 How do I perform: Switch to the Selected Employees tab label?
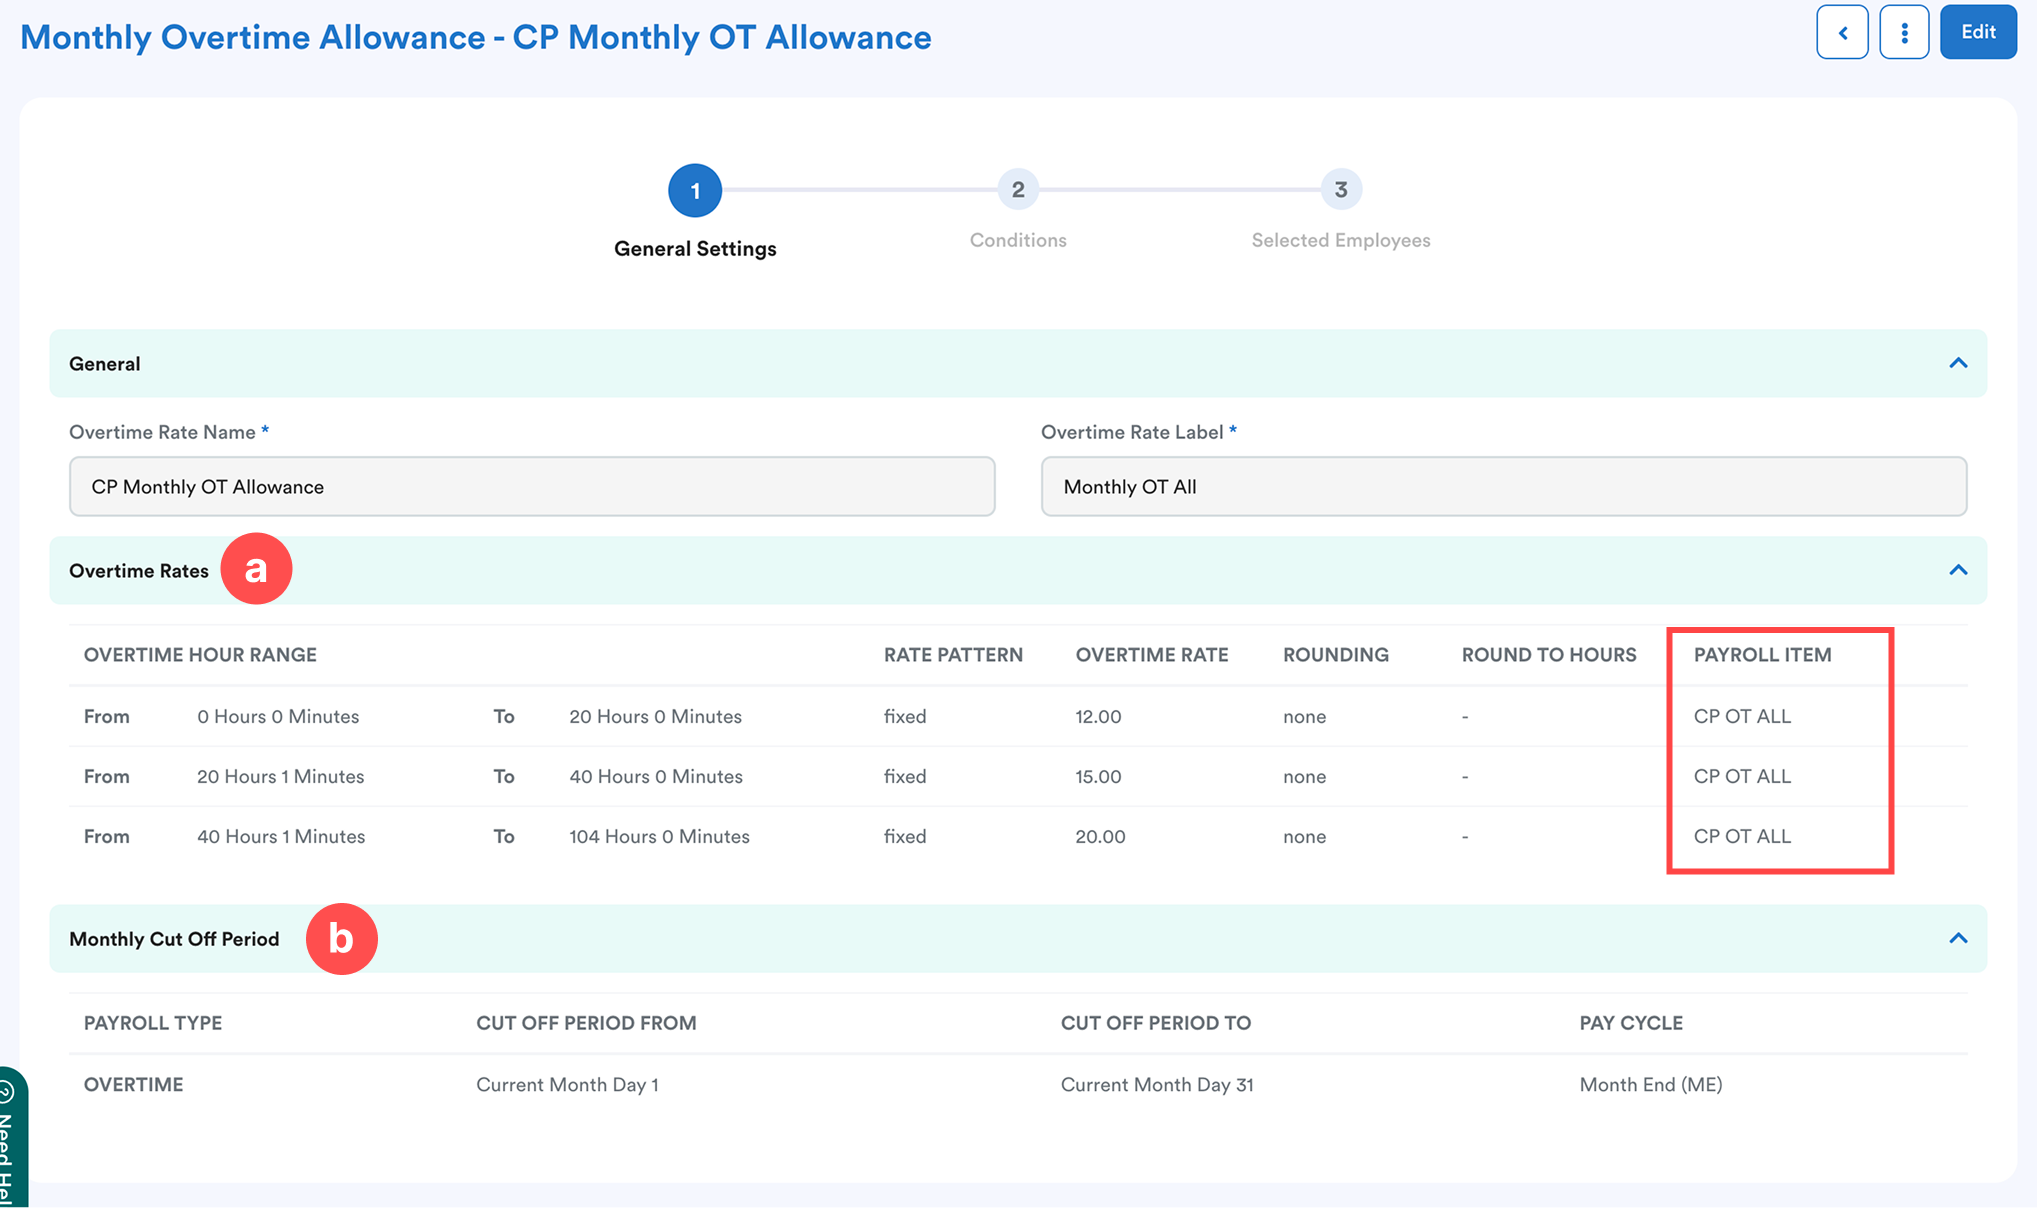[1340, 240]
